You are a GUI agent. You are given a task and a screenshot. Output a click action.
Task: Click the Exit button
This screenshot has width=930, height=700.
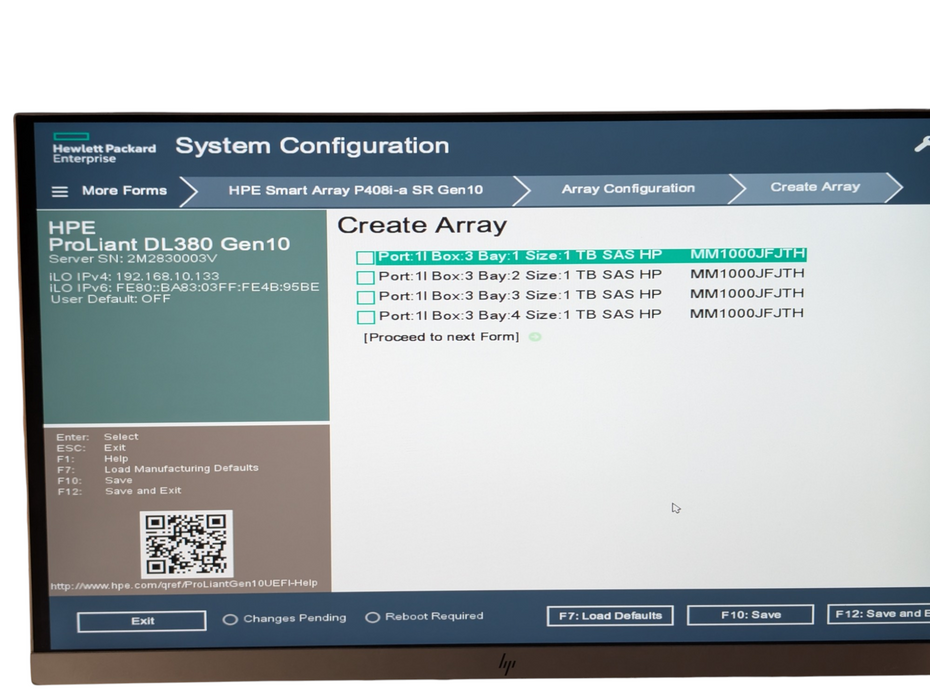coord(140,621)
